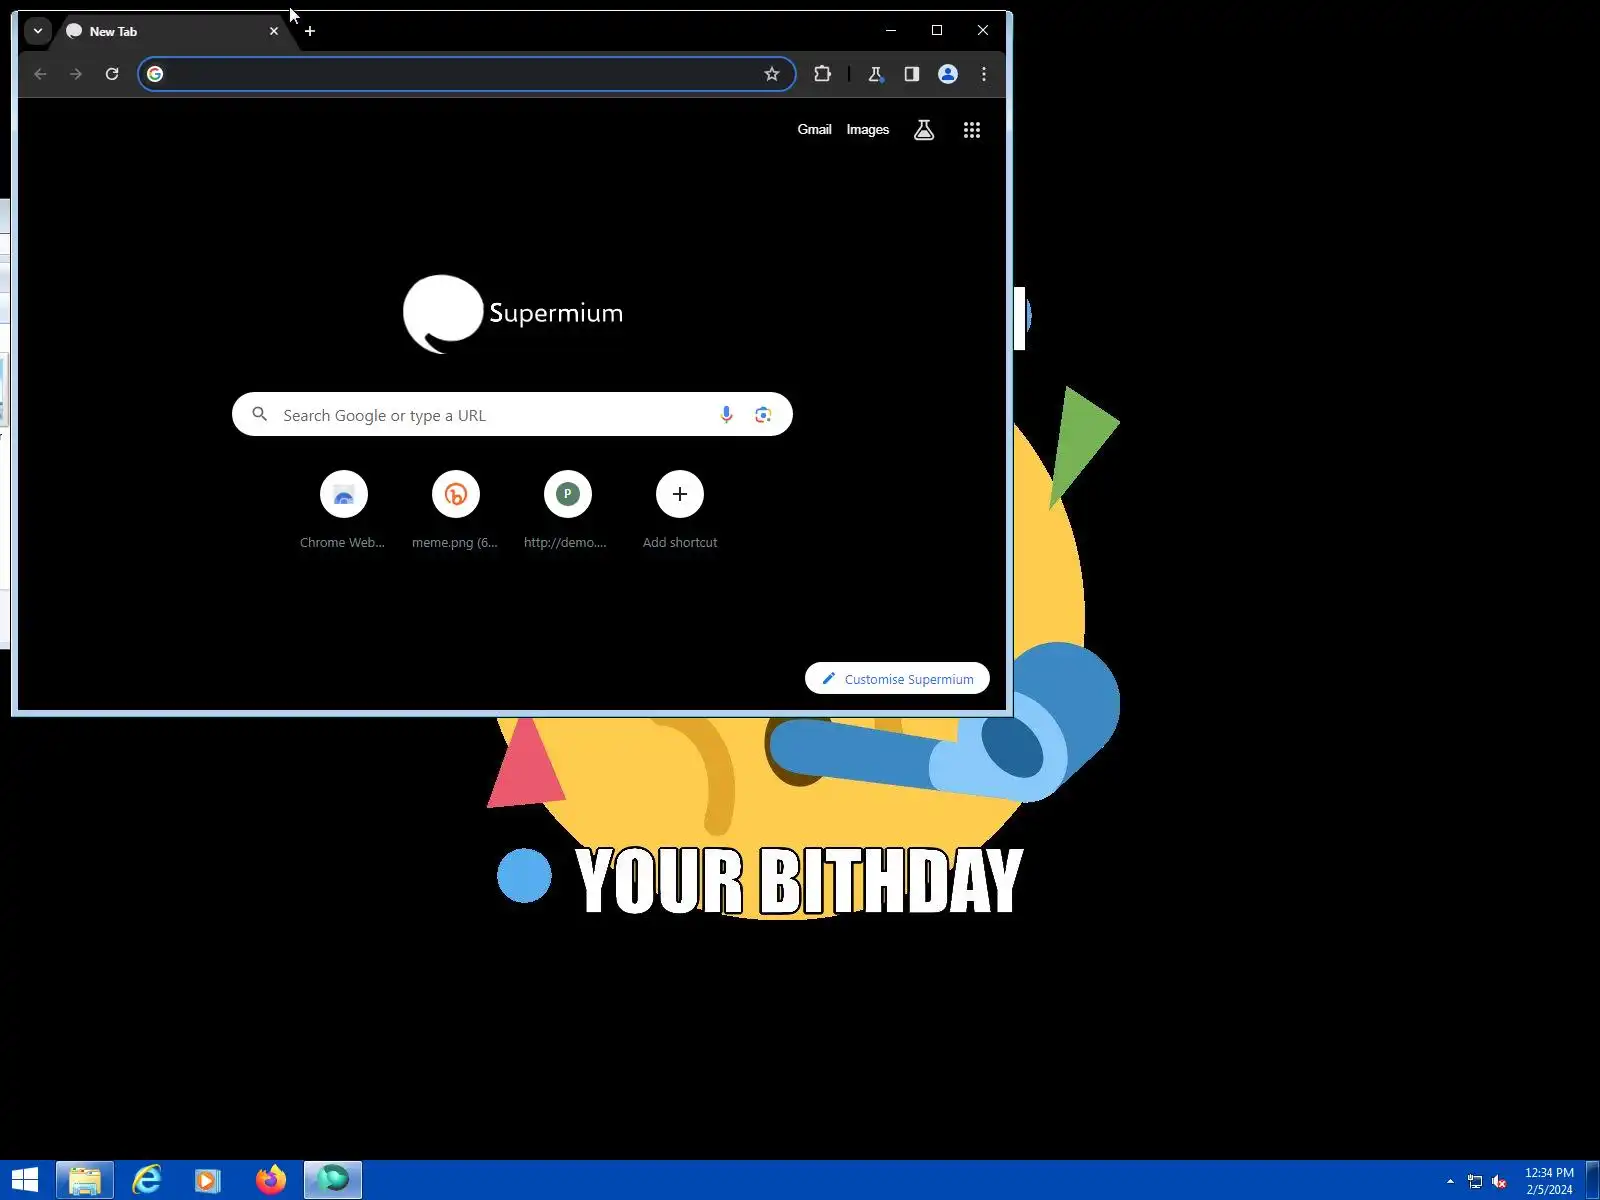Image resolution: width=1600 pixels, height=1200 pixels.
Task: Open the profile avatar menu
Action: (948, 74)
